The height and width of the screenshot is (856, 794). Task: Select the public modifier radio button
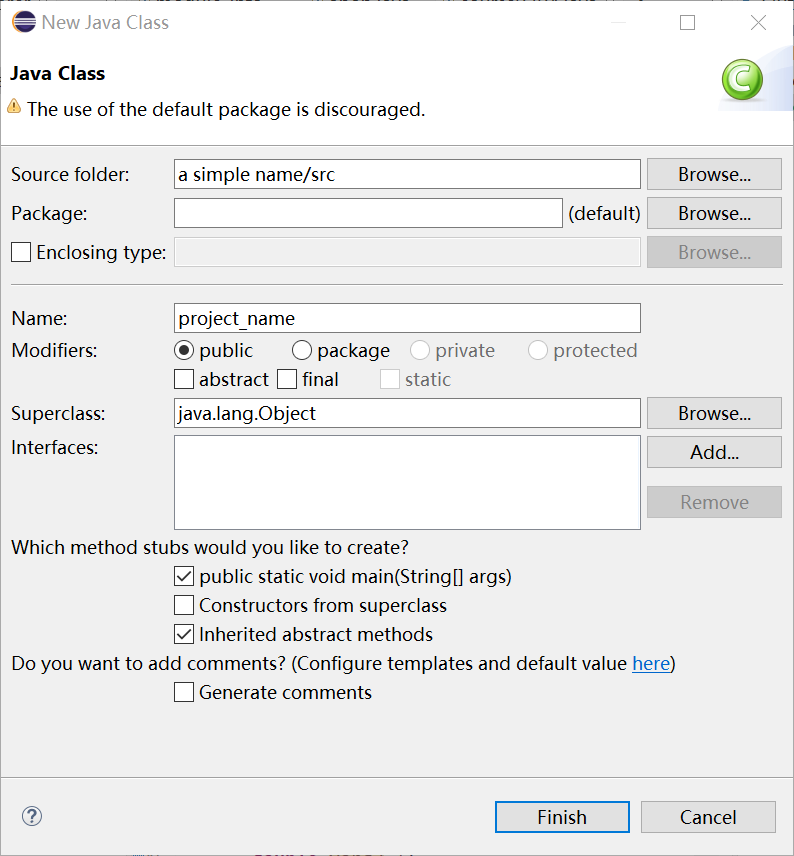[184, 350]
